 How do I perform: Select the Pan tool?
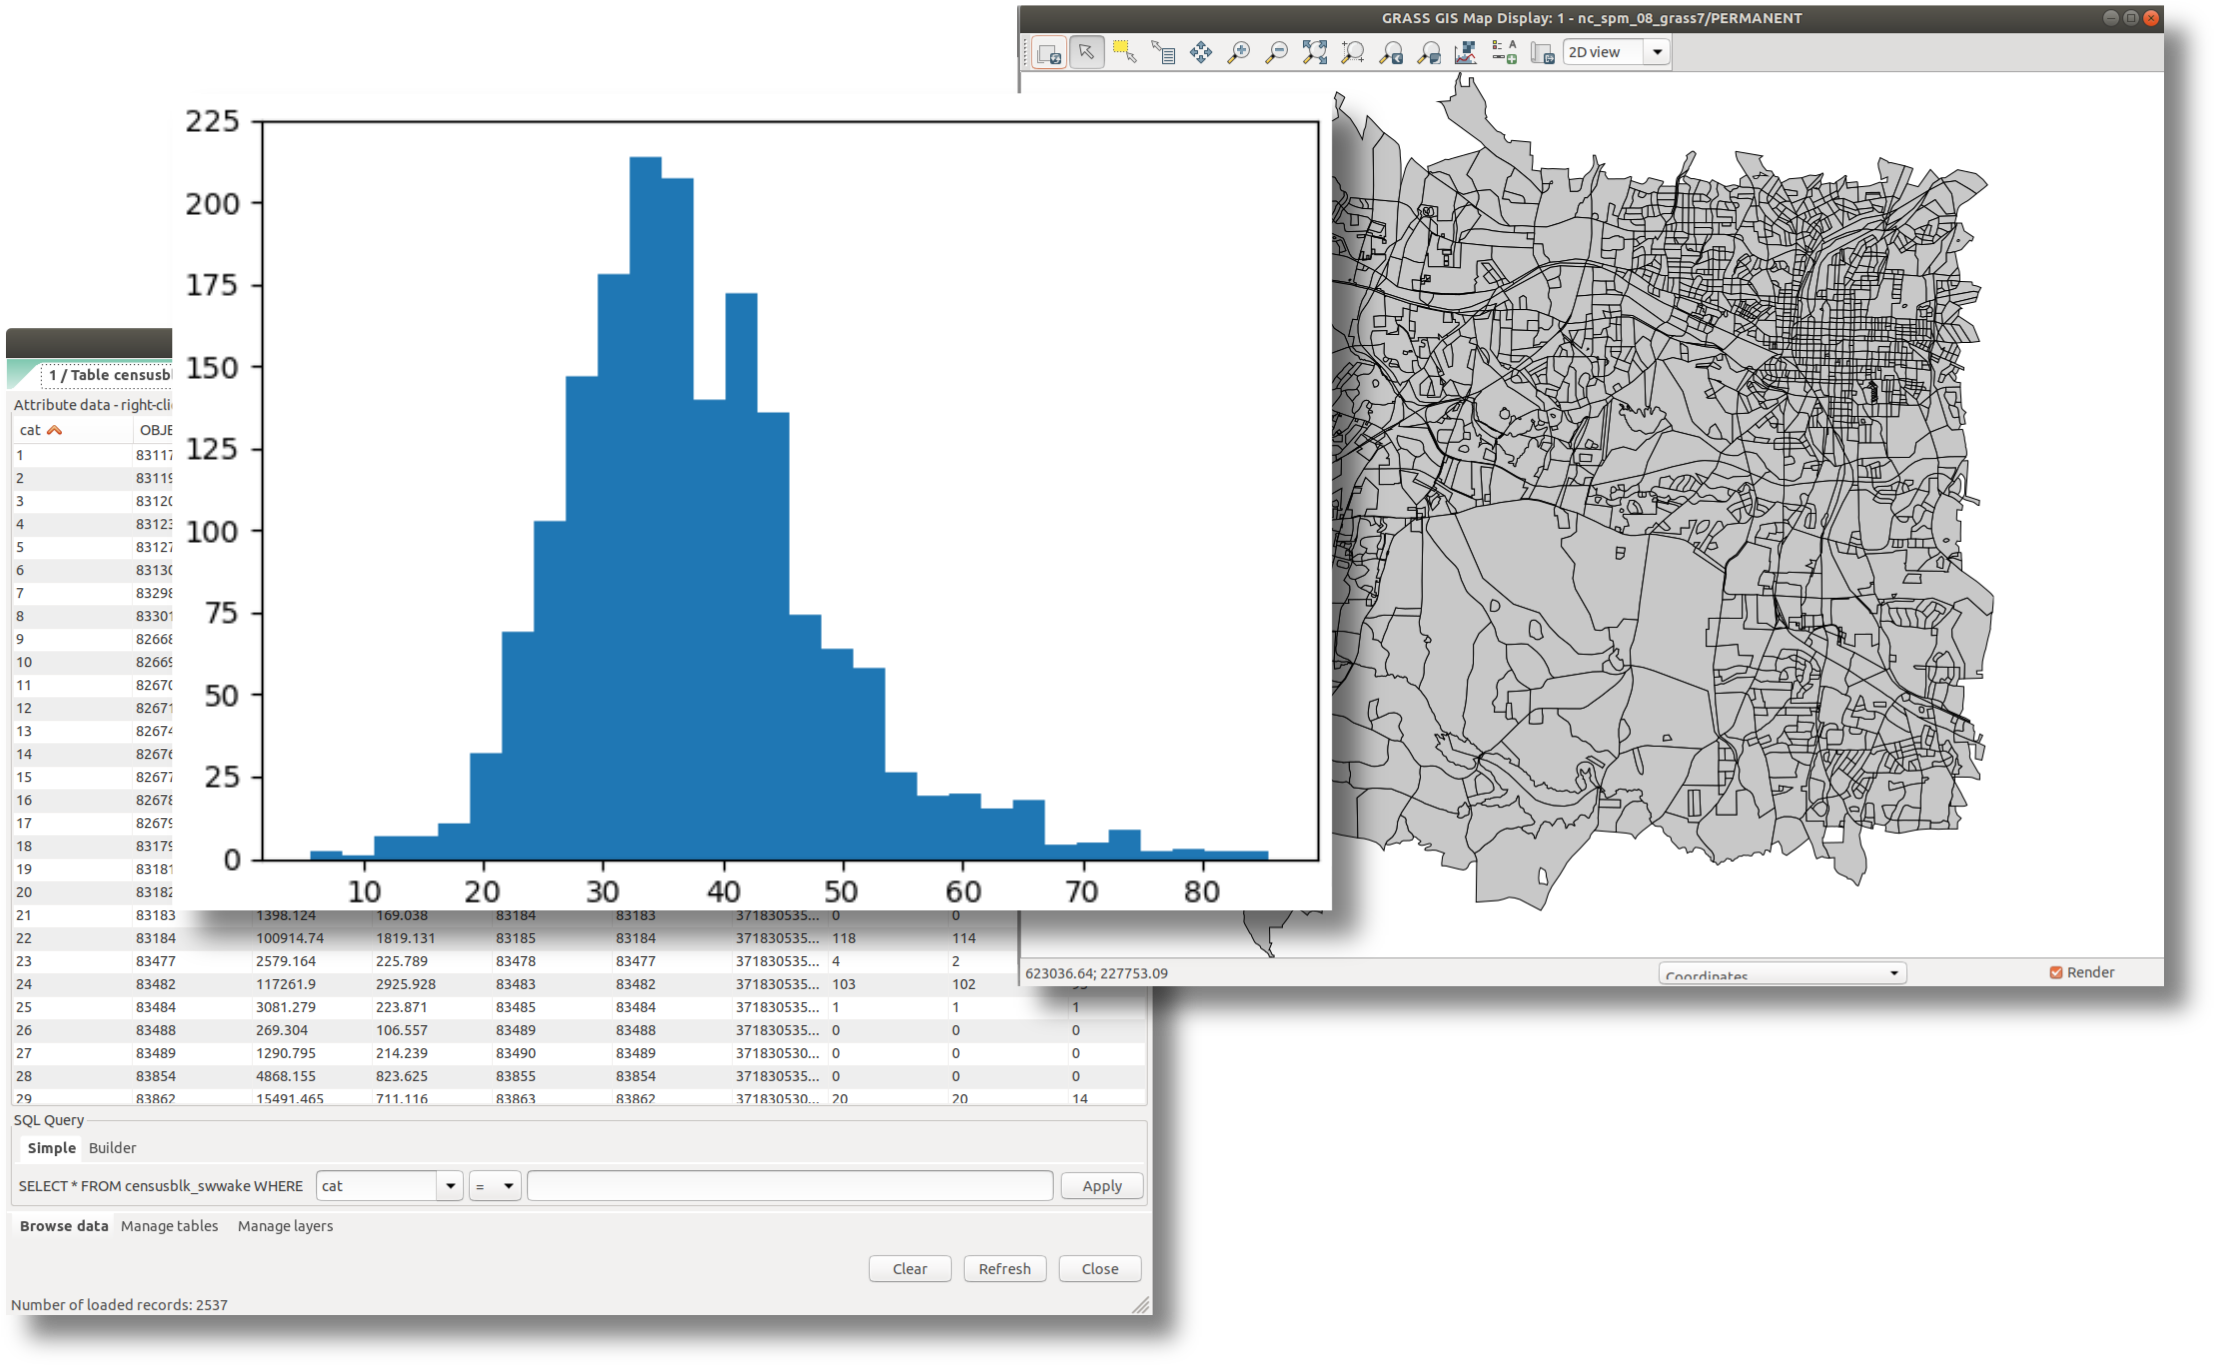tap(1200, 53)
